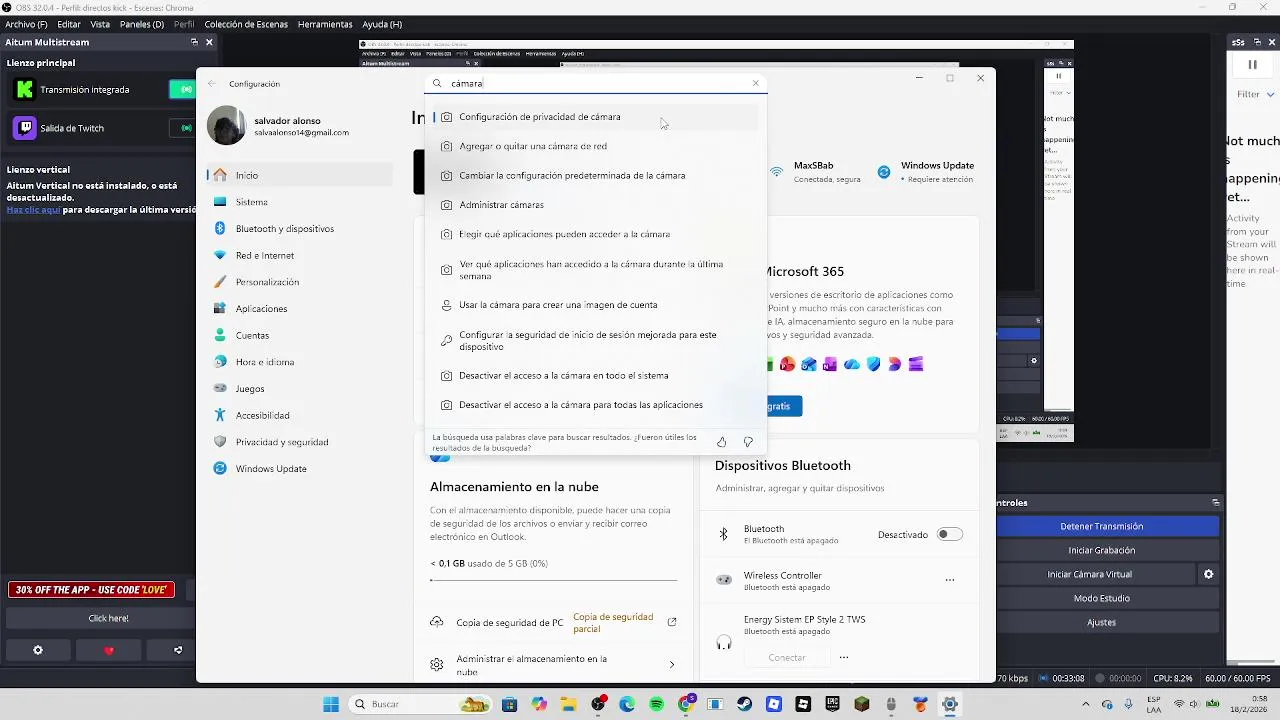Click Modo Estudio button
This screenshot has height=720, width=1280.
coord(1101,598)
